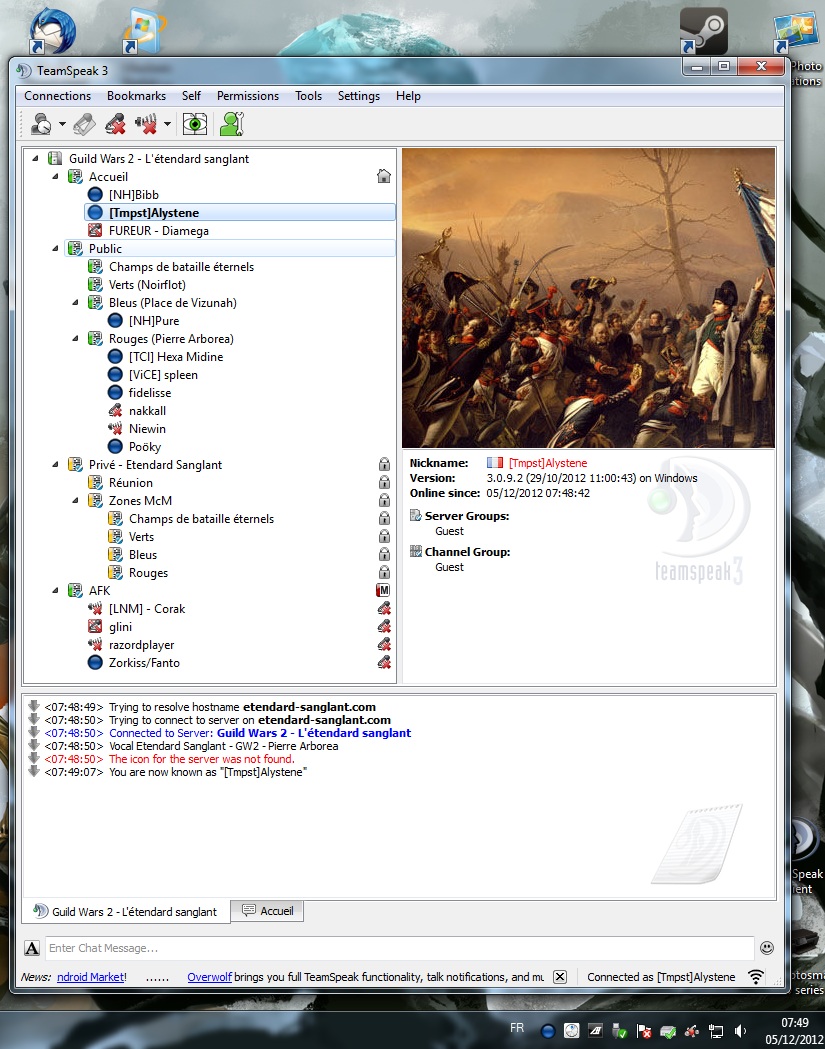Open the Settings menu
This screenshot has height=1049, width=825.
359,96
